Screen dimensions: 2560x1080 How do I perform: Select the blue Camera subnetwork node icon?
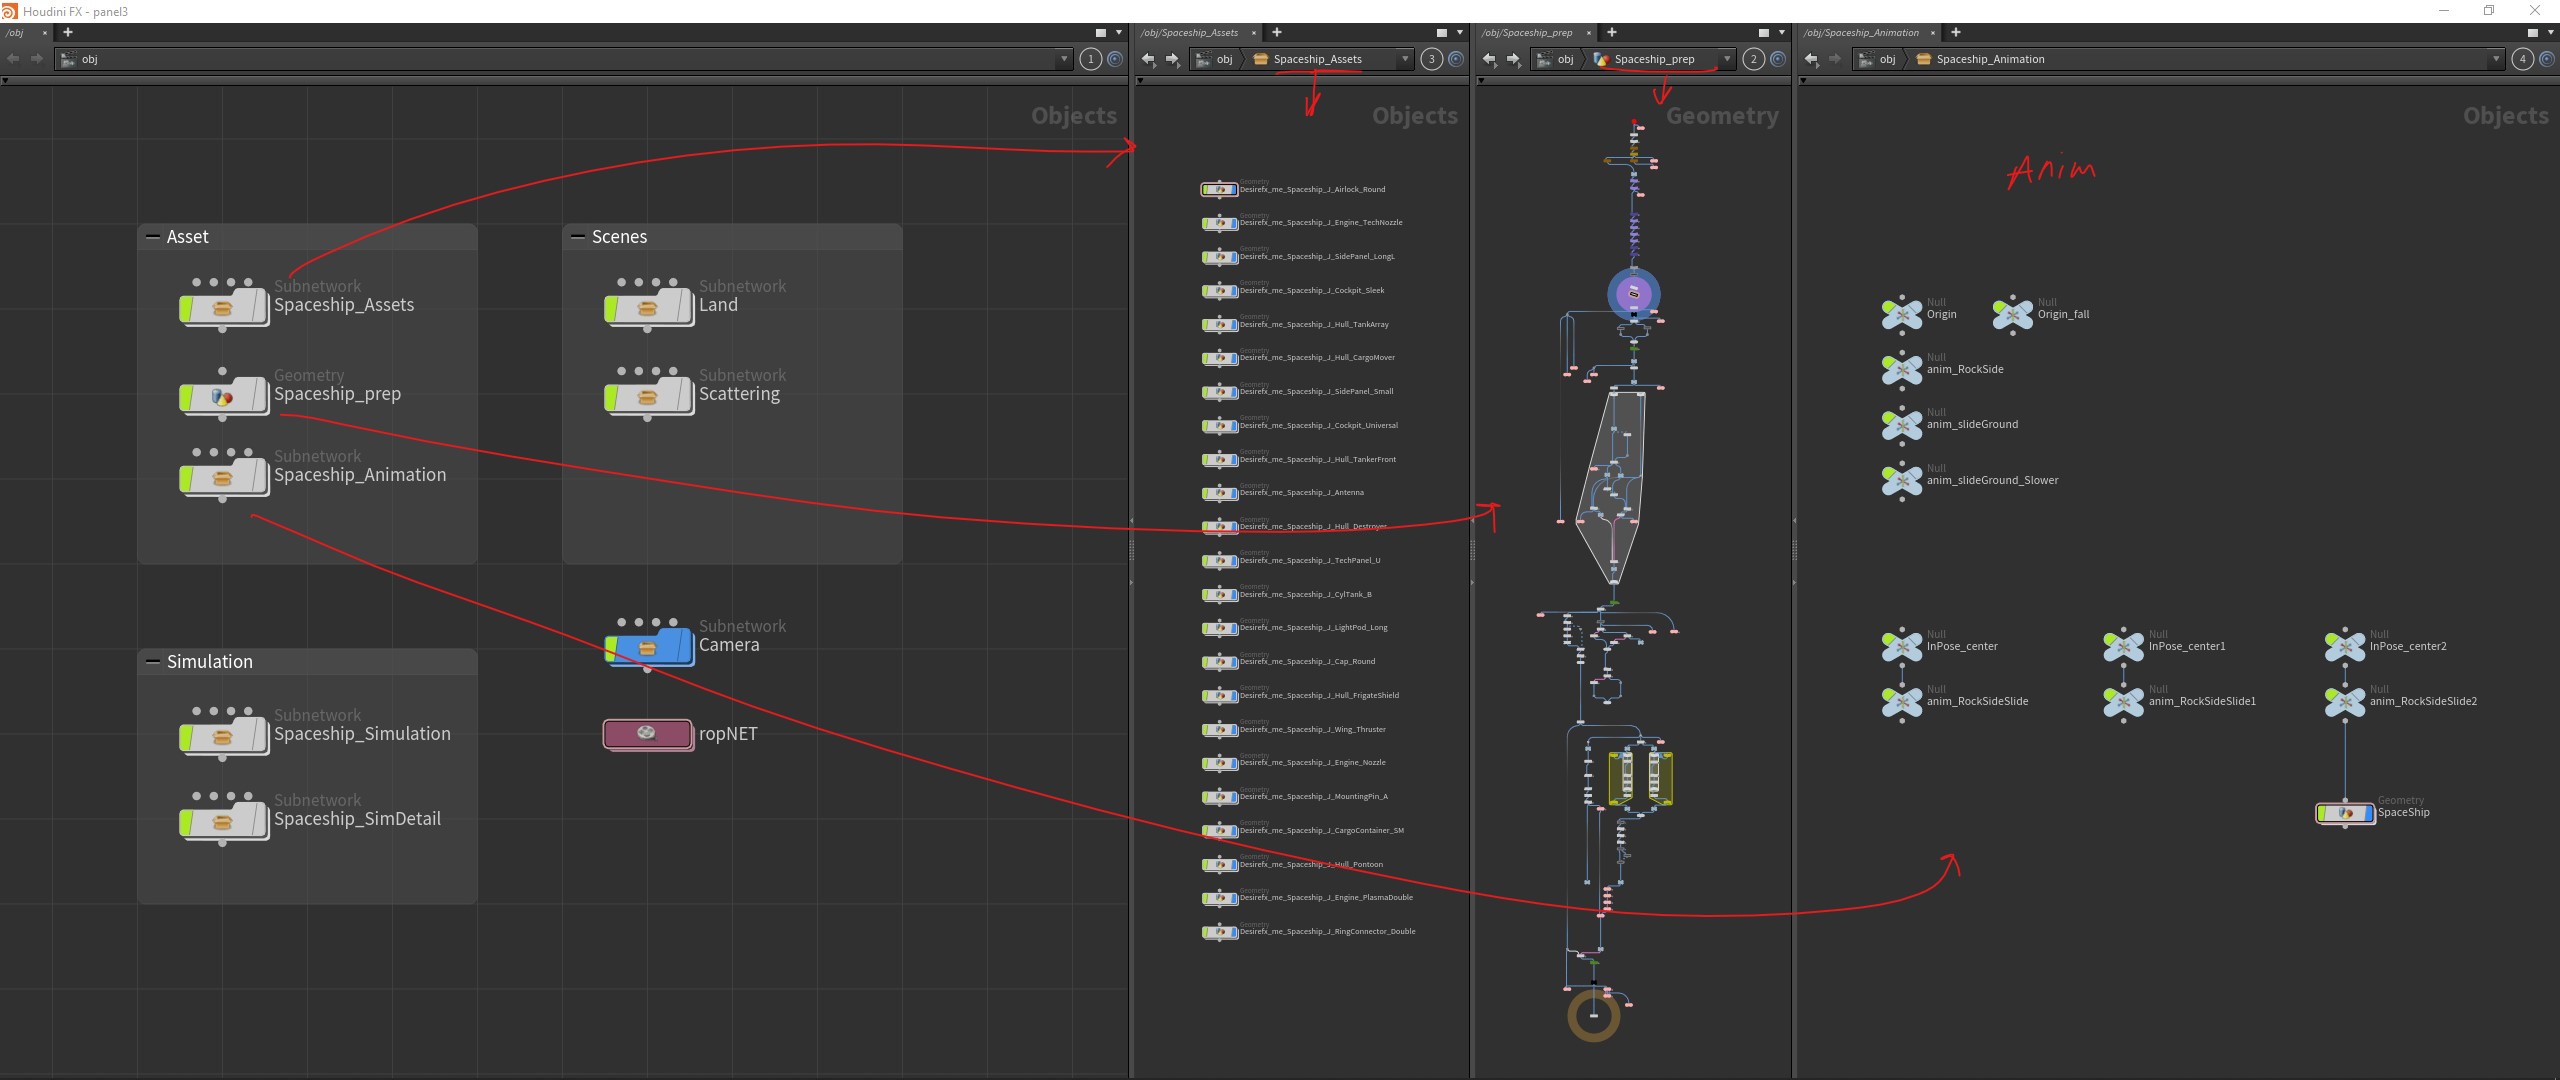(650, 648)
